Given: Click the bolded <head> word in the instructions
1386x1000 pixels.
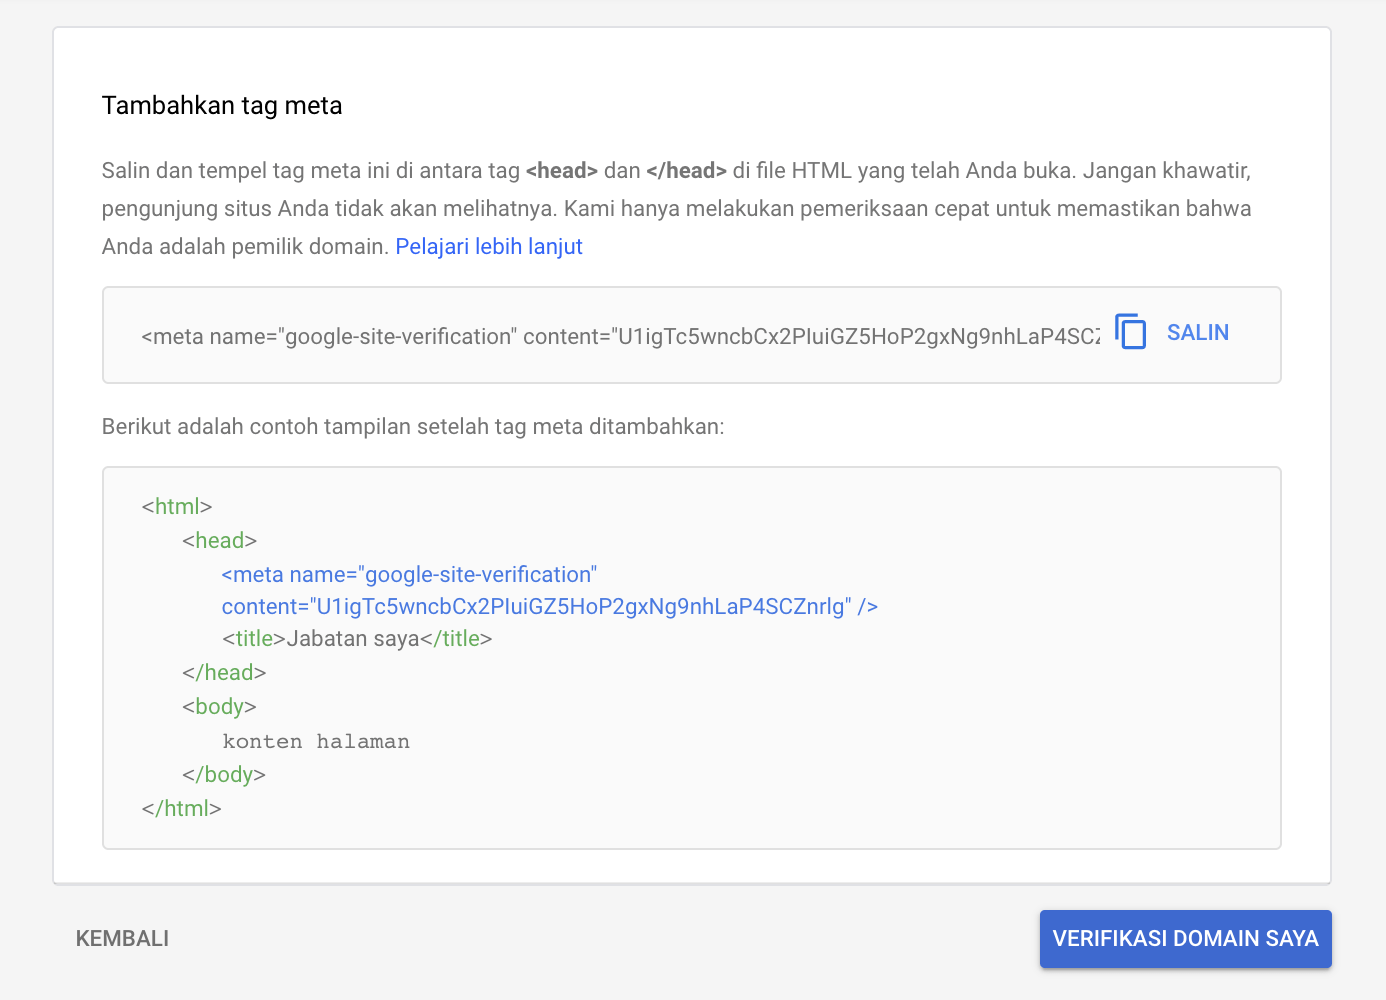Looking at the screenshot, I should tap(563, 170).
